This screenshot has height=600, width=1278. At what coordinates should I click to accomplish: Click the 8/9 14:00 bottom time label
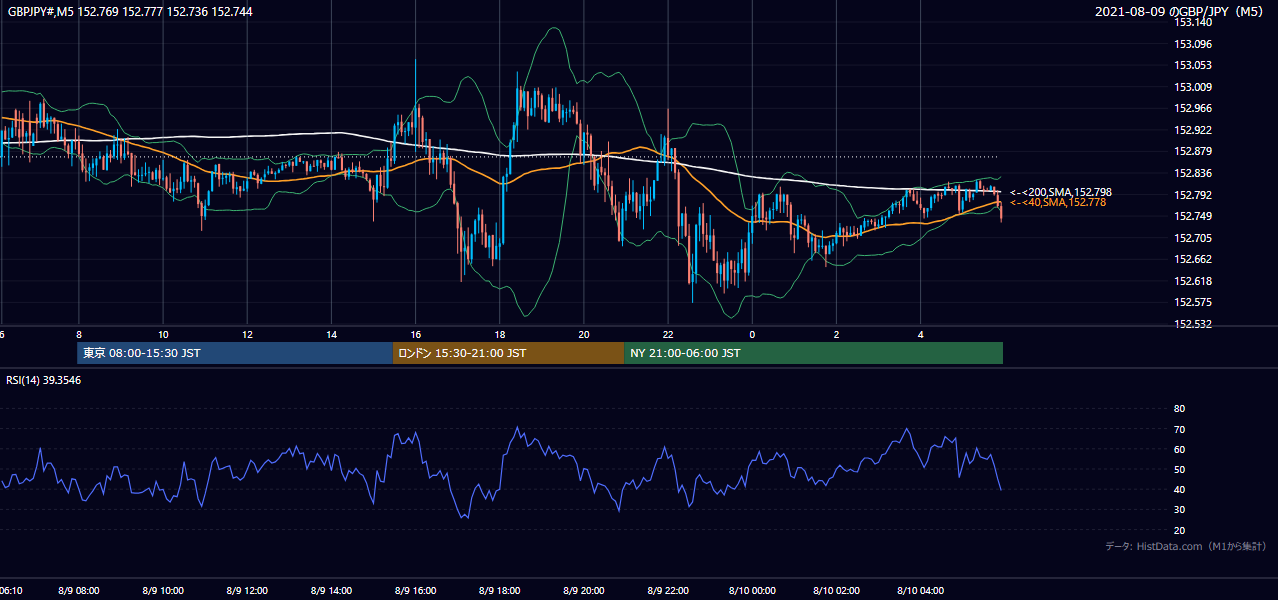[x=330, y=591]
